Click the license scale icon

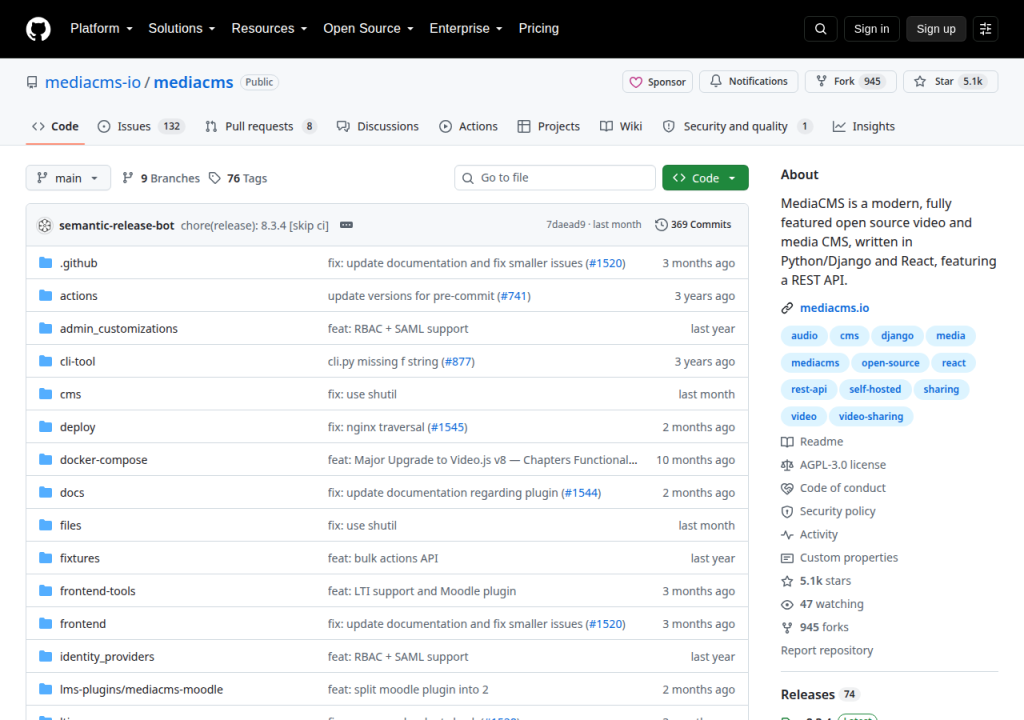[787, 465]
